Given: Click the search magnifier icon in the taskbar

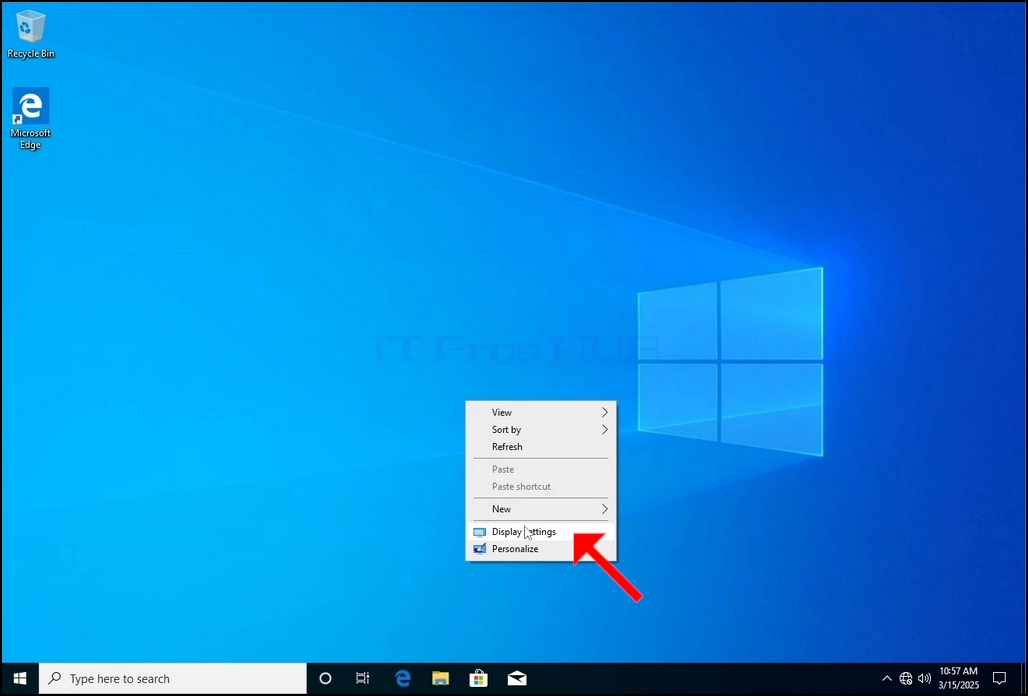Looking at the screenshot, I should point(56,678).
